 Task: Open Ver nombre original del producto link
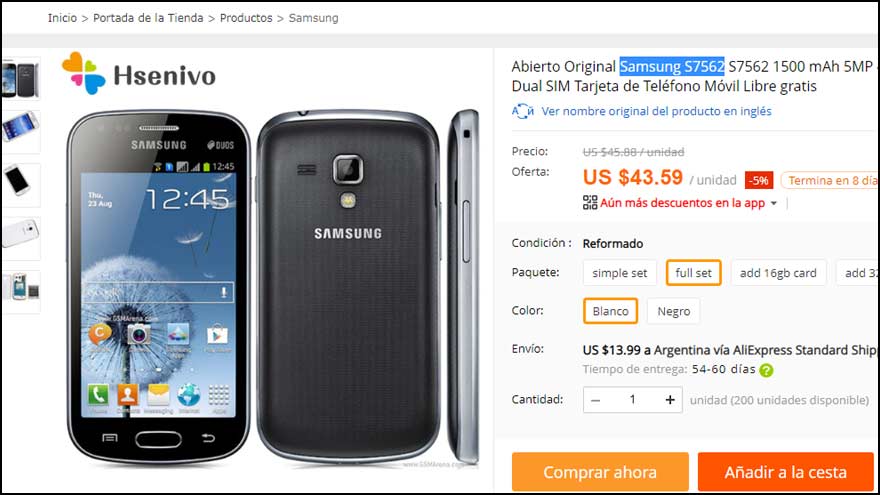click(656, 111)
